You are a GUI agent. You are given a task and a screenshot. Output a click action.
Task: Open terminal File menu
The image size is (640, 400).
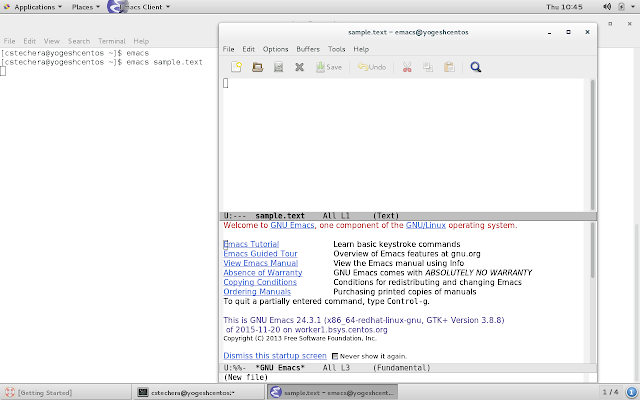tap(9, 41)
